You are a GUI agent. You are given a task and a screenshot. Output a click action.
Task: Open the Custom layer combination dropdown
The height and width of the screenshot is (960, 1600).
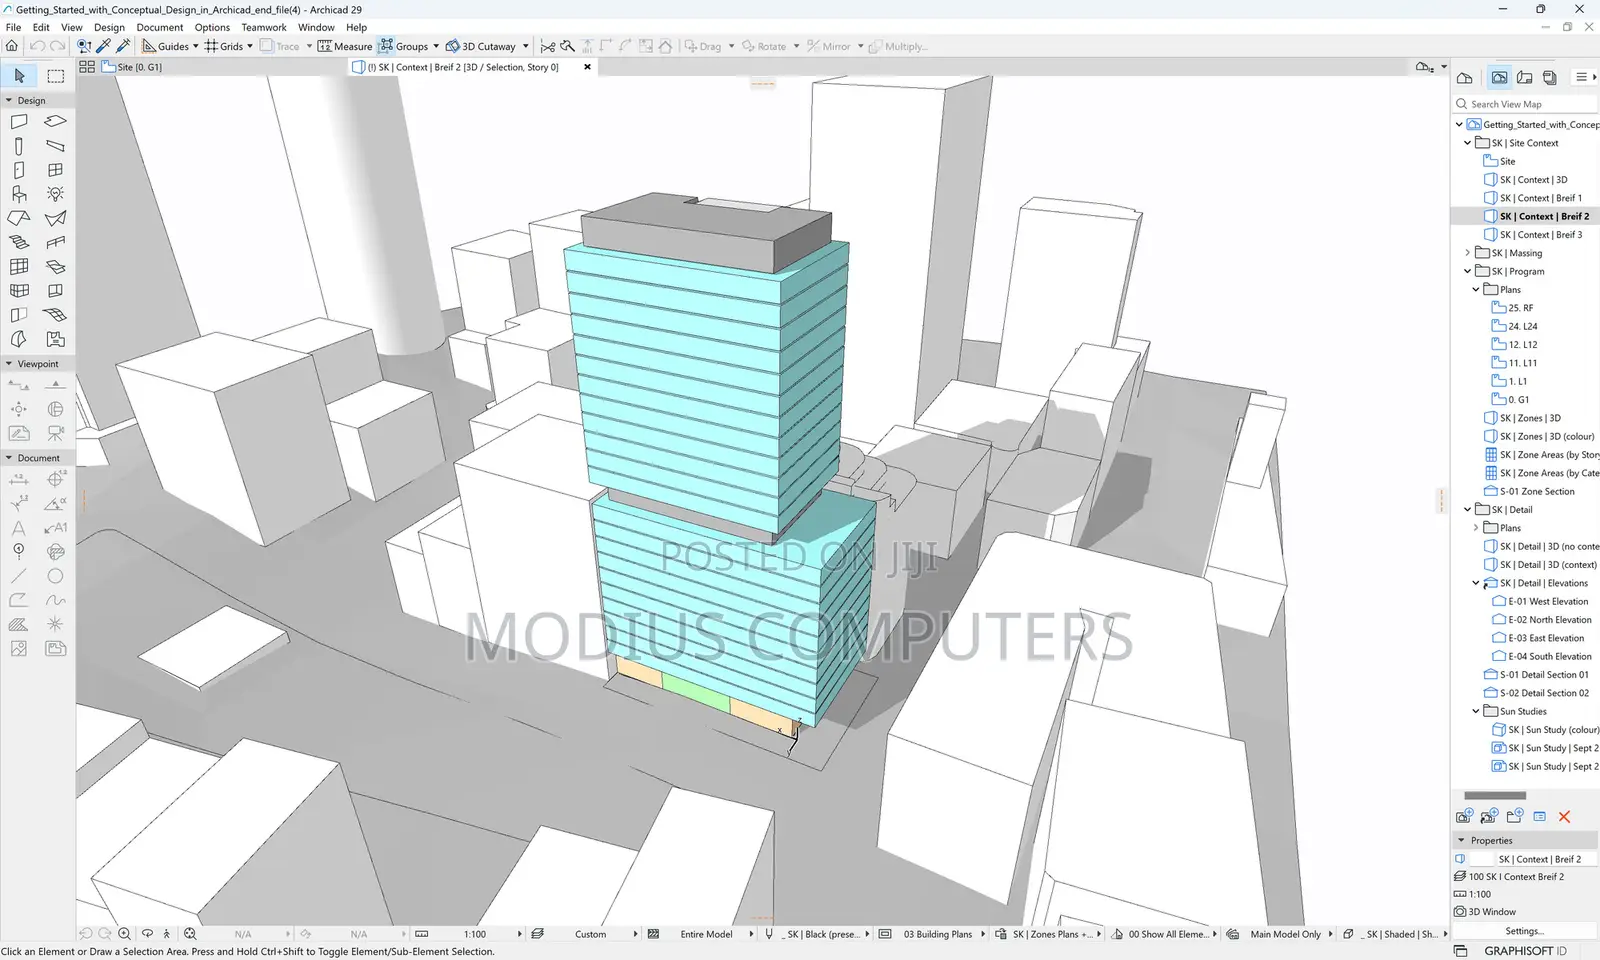coord(585,934)
